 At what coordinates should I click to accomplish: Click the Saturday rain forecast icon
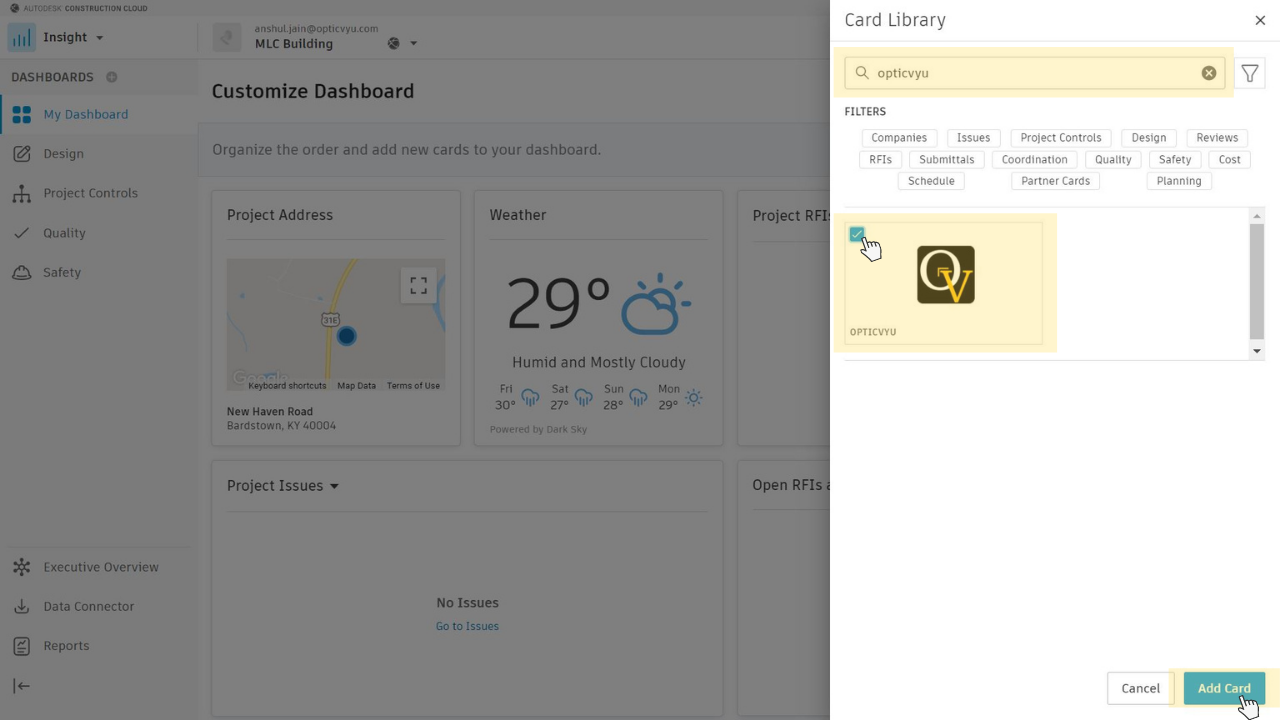point(584,398)
